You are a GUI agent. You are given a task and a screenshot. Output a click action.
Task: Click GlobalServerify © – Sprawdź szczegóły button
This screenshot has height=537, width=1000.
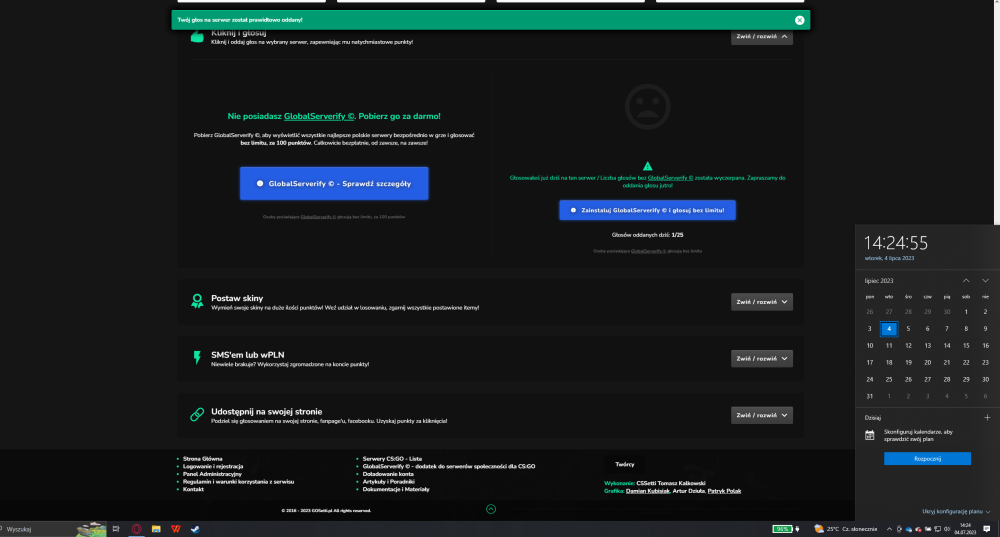coord(334,184)
